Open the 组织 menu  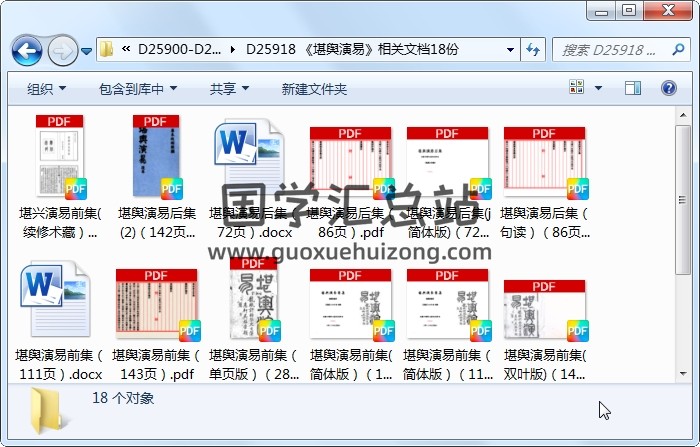[x=46, y=89]
